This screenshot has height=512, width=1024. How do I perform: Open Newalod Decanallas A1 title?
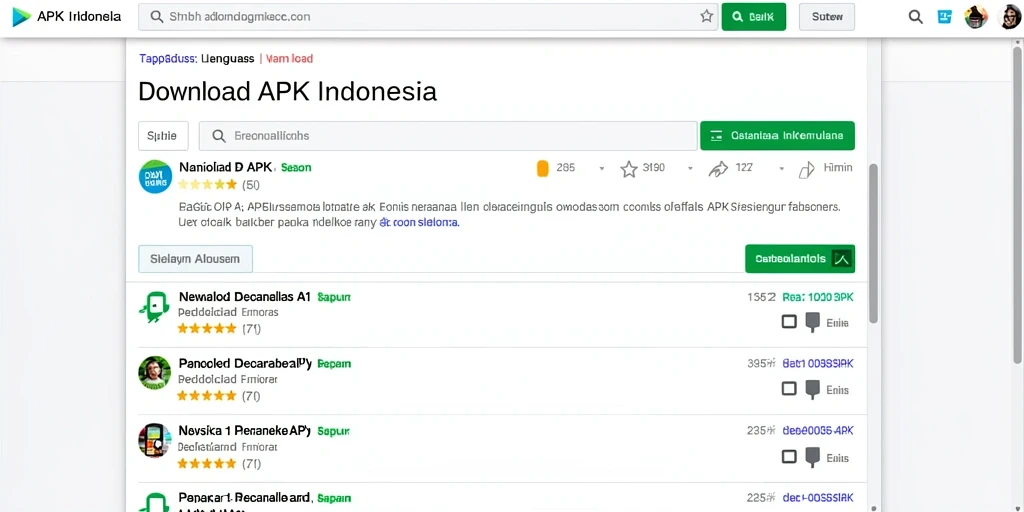245,296
